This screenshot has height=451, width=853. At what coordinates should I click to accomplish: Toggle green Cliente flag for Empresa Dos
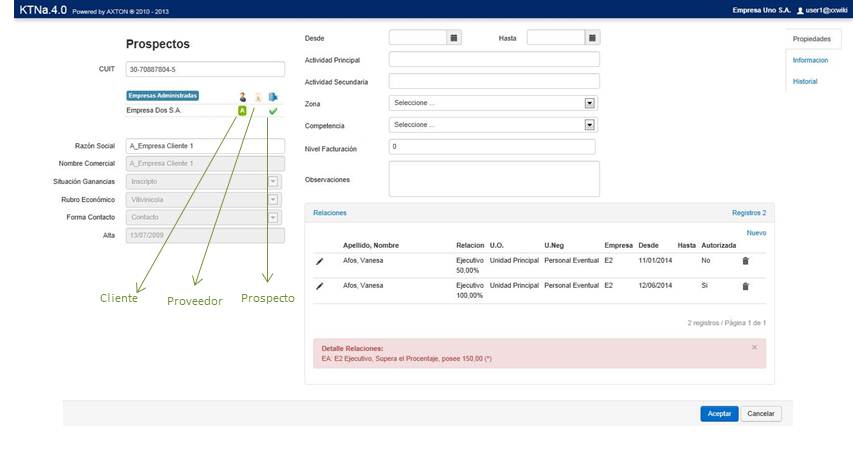(242, 111)
